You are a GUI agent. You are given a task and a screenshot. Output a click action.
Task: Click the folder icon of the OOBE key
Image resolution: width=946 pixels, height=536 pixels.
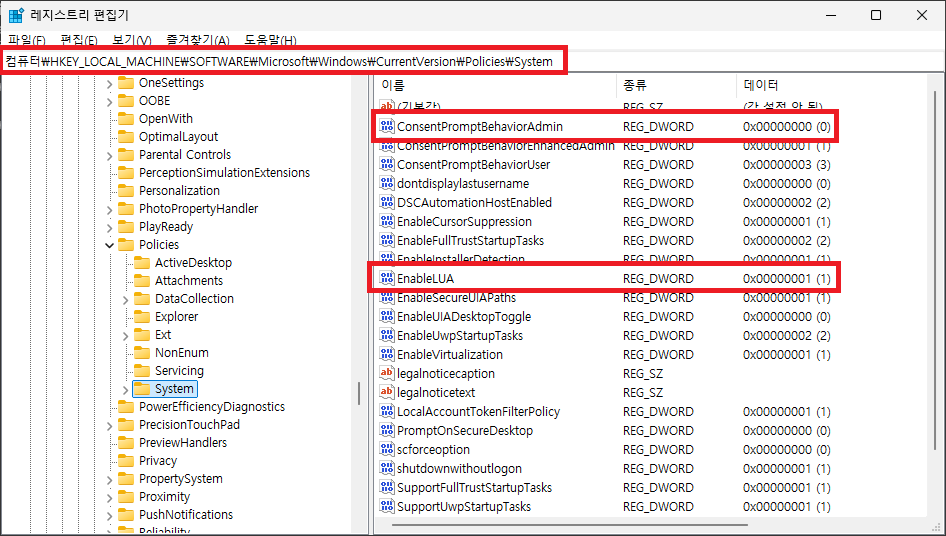(126, 100)
